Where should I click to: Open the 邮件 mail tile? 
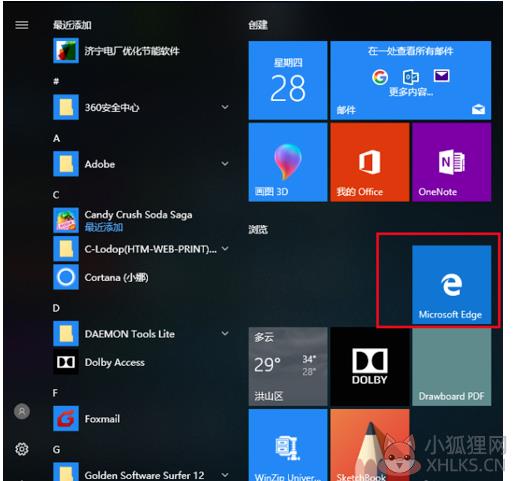coord(411,80)
